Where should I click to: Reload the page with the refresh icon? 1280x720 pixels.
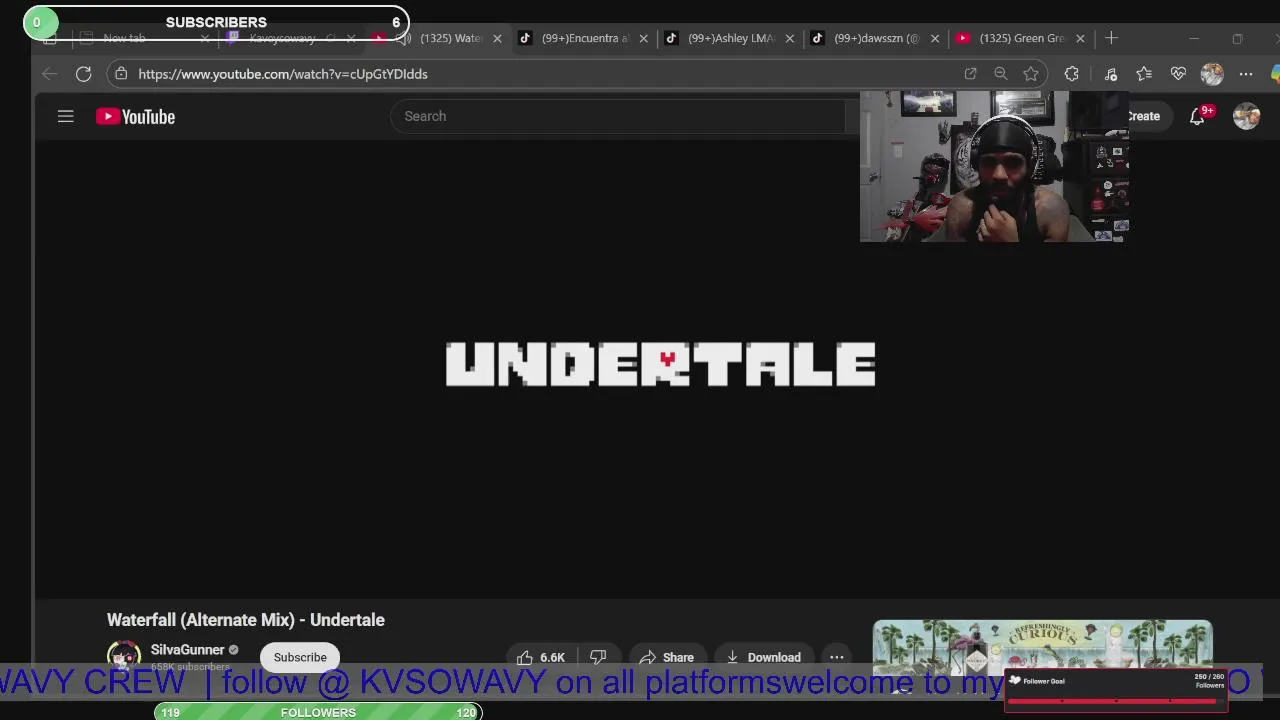click(x=84, y=74)
